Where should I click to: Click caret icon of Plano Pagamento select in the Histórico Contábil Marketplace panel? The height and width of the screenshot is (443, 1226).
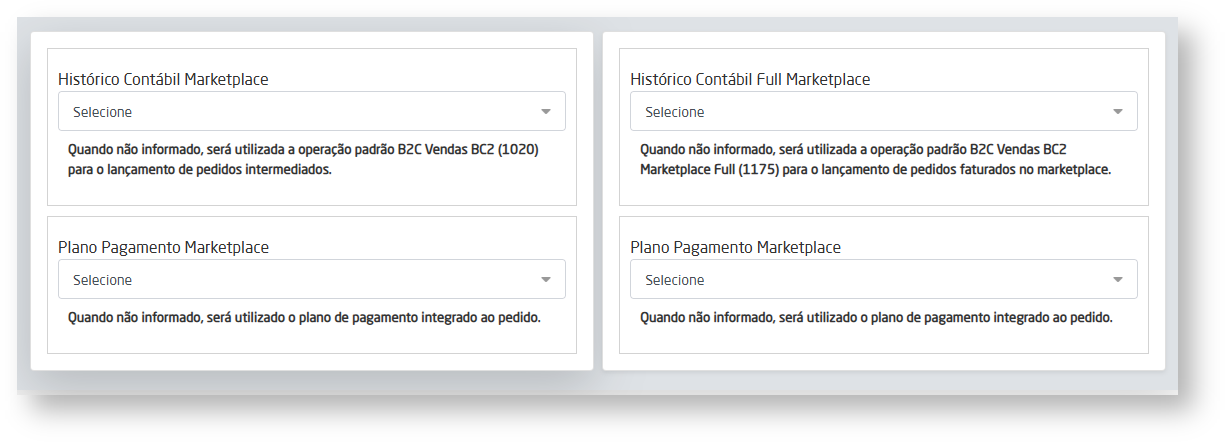(x=546, y=280)
